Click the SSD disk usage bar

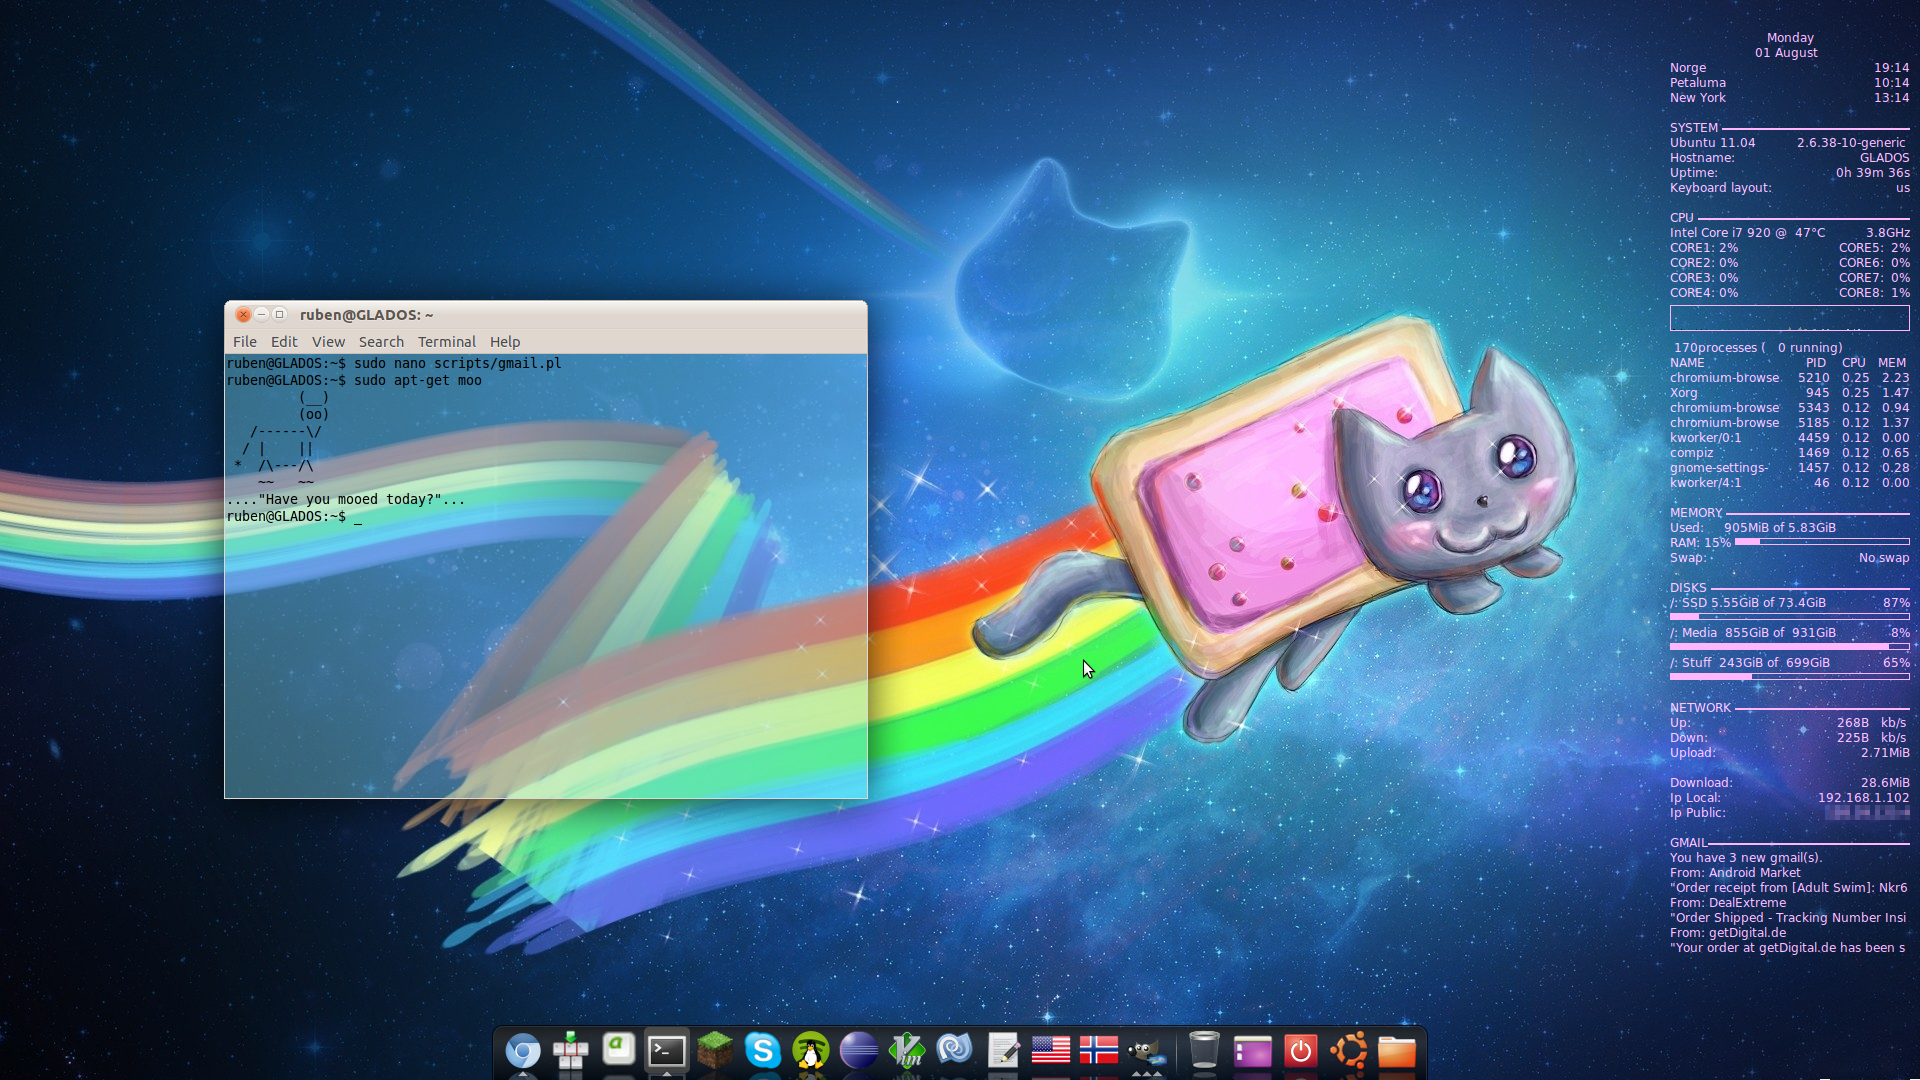[1790, 617]
